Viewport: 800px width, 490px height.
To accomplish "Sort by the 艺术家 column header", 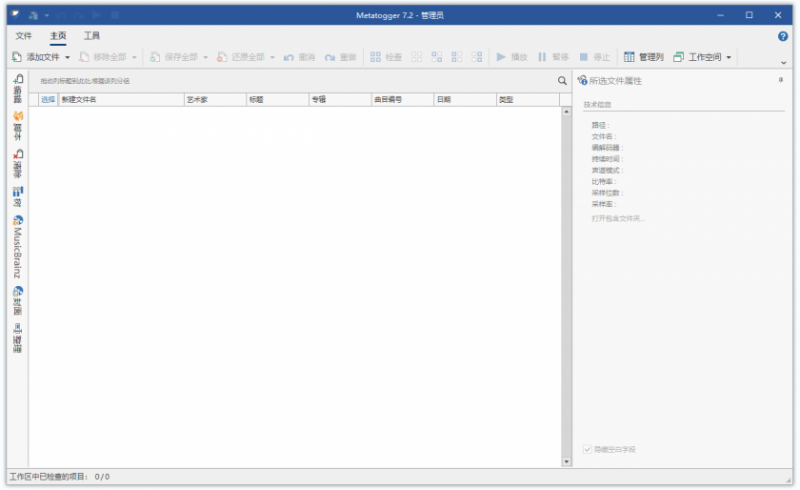I will [x=215, y=100].
